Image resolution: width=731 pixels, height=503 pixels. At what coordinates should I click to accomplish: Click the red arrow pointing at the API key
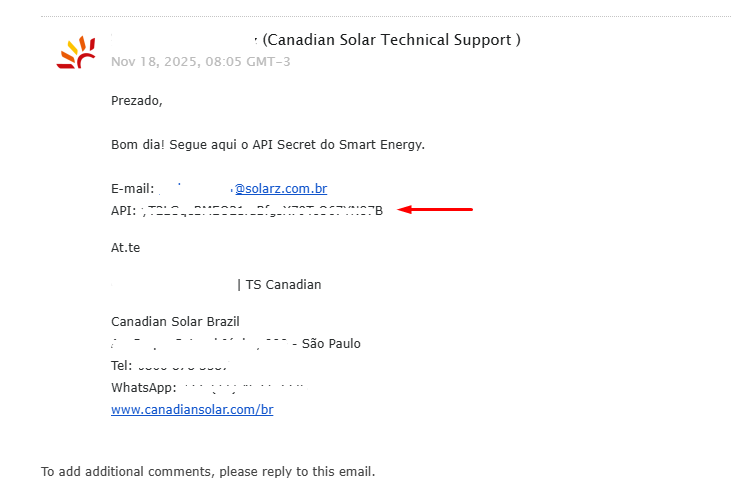point(435,210)
